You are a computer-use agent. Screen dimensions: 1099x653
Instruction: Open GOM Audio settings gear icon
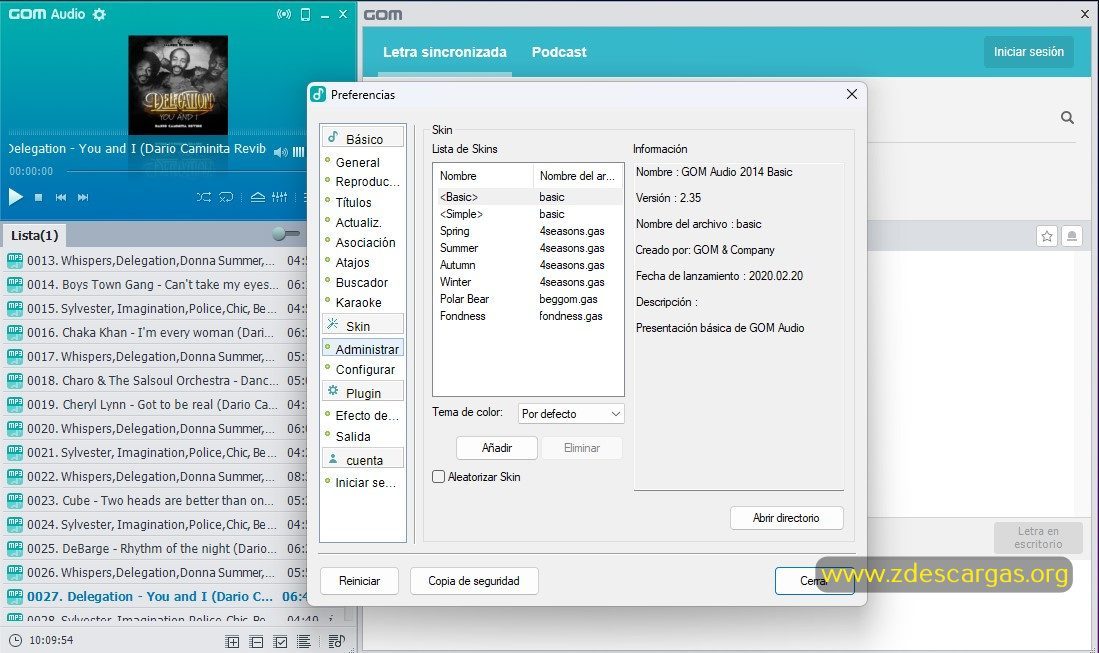coord(100,14)
